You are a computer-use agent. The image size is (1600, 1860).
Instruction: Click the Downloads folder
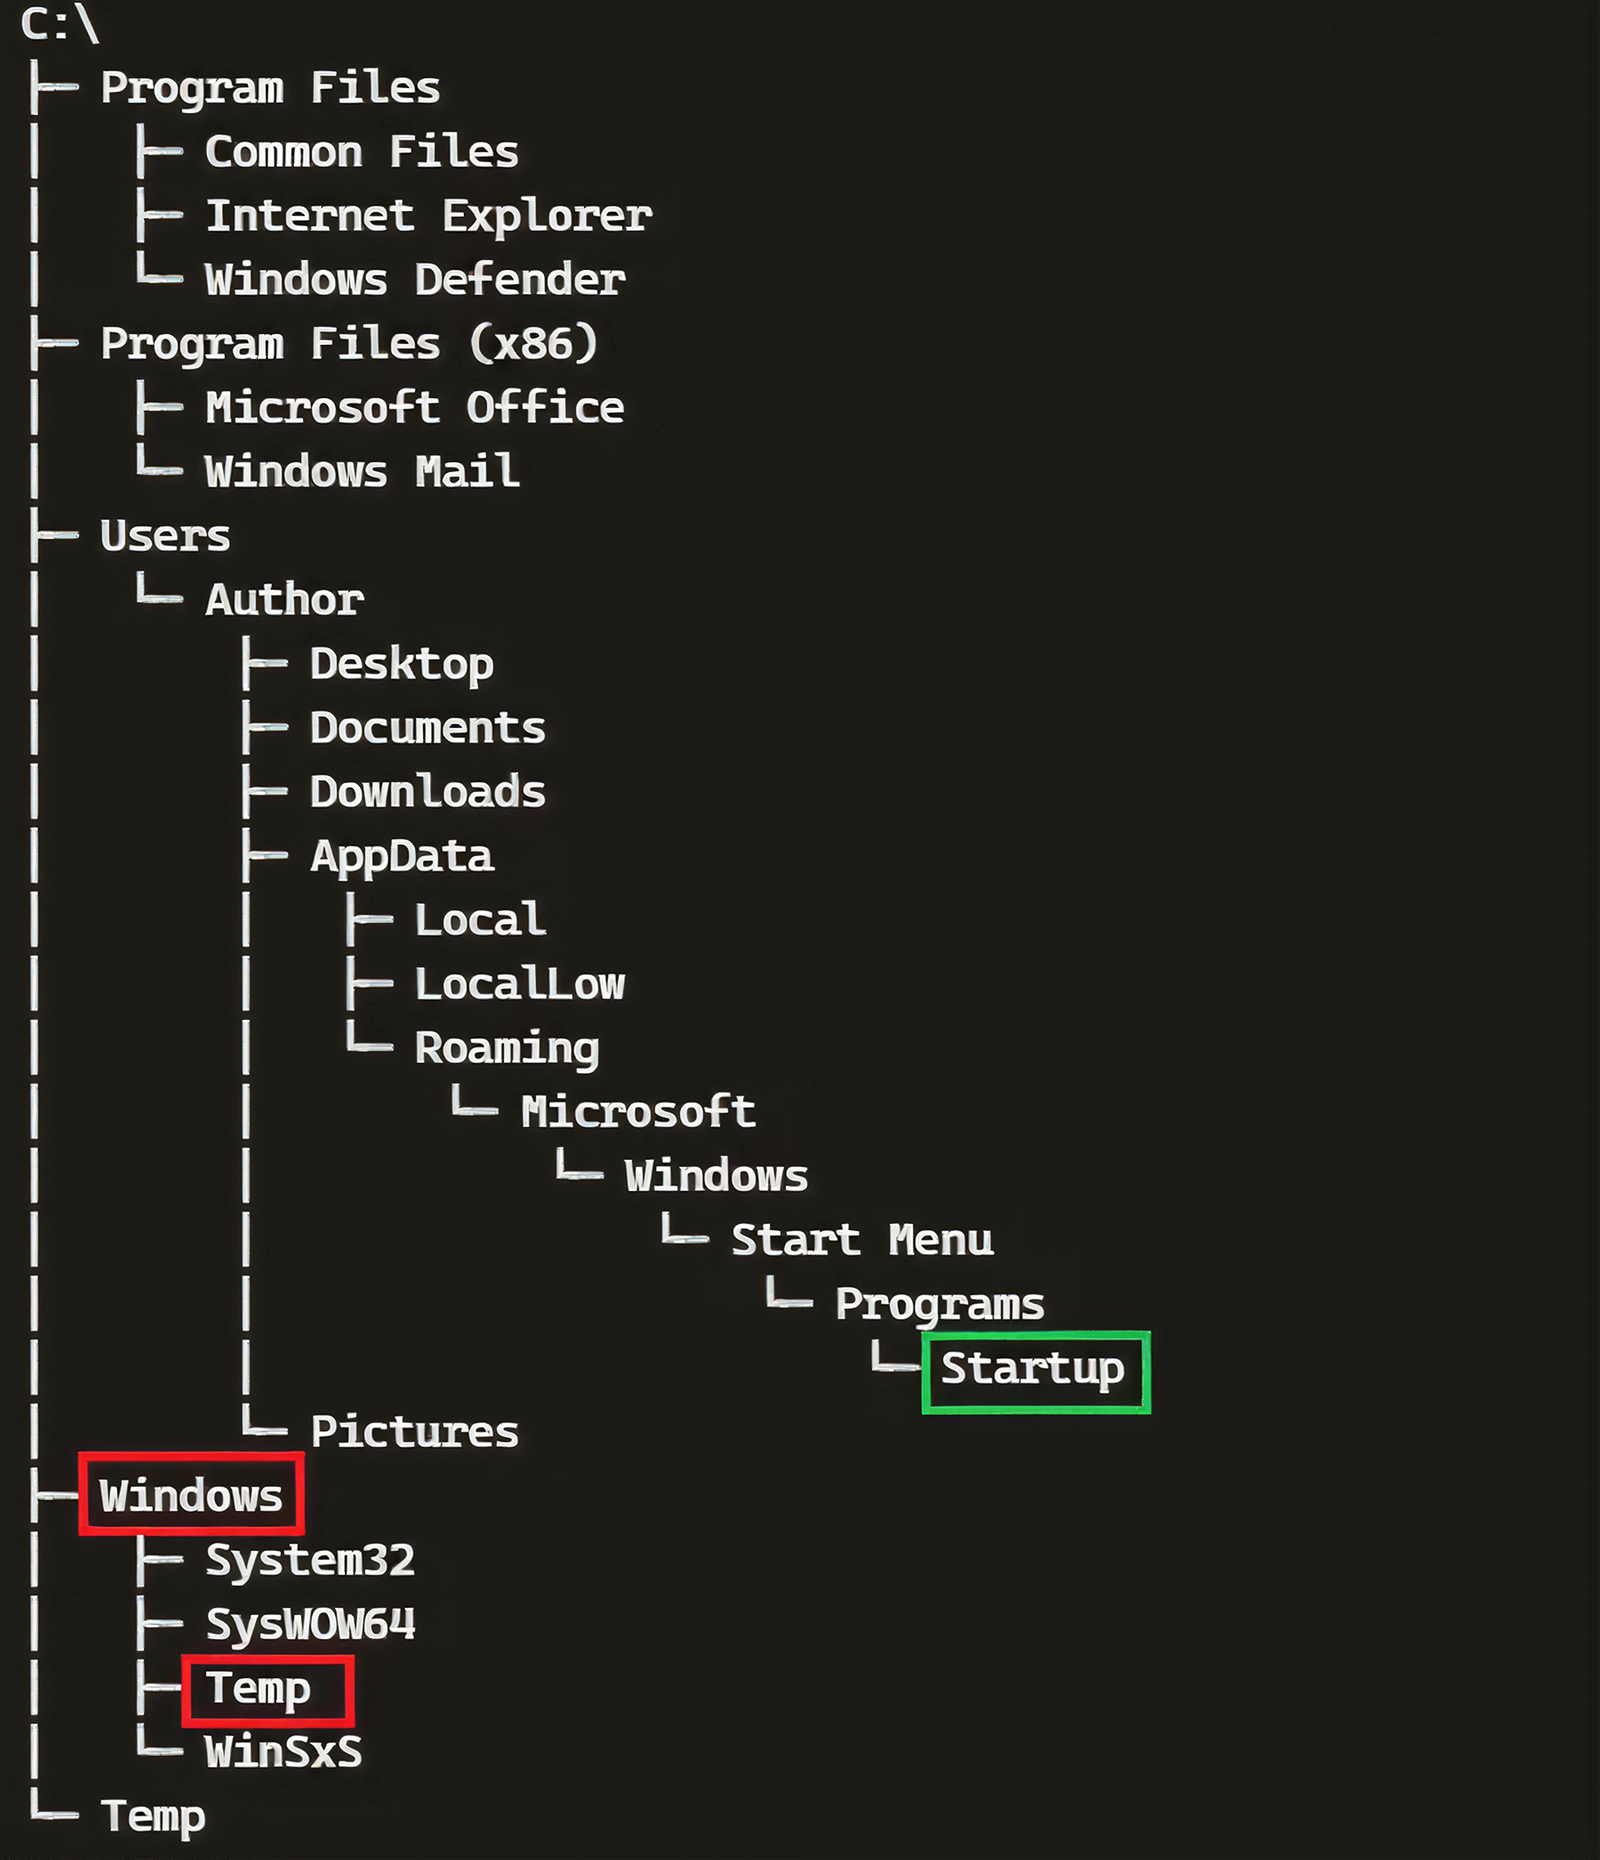pyautogui.click(x=427, y=792)
